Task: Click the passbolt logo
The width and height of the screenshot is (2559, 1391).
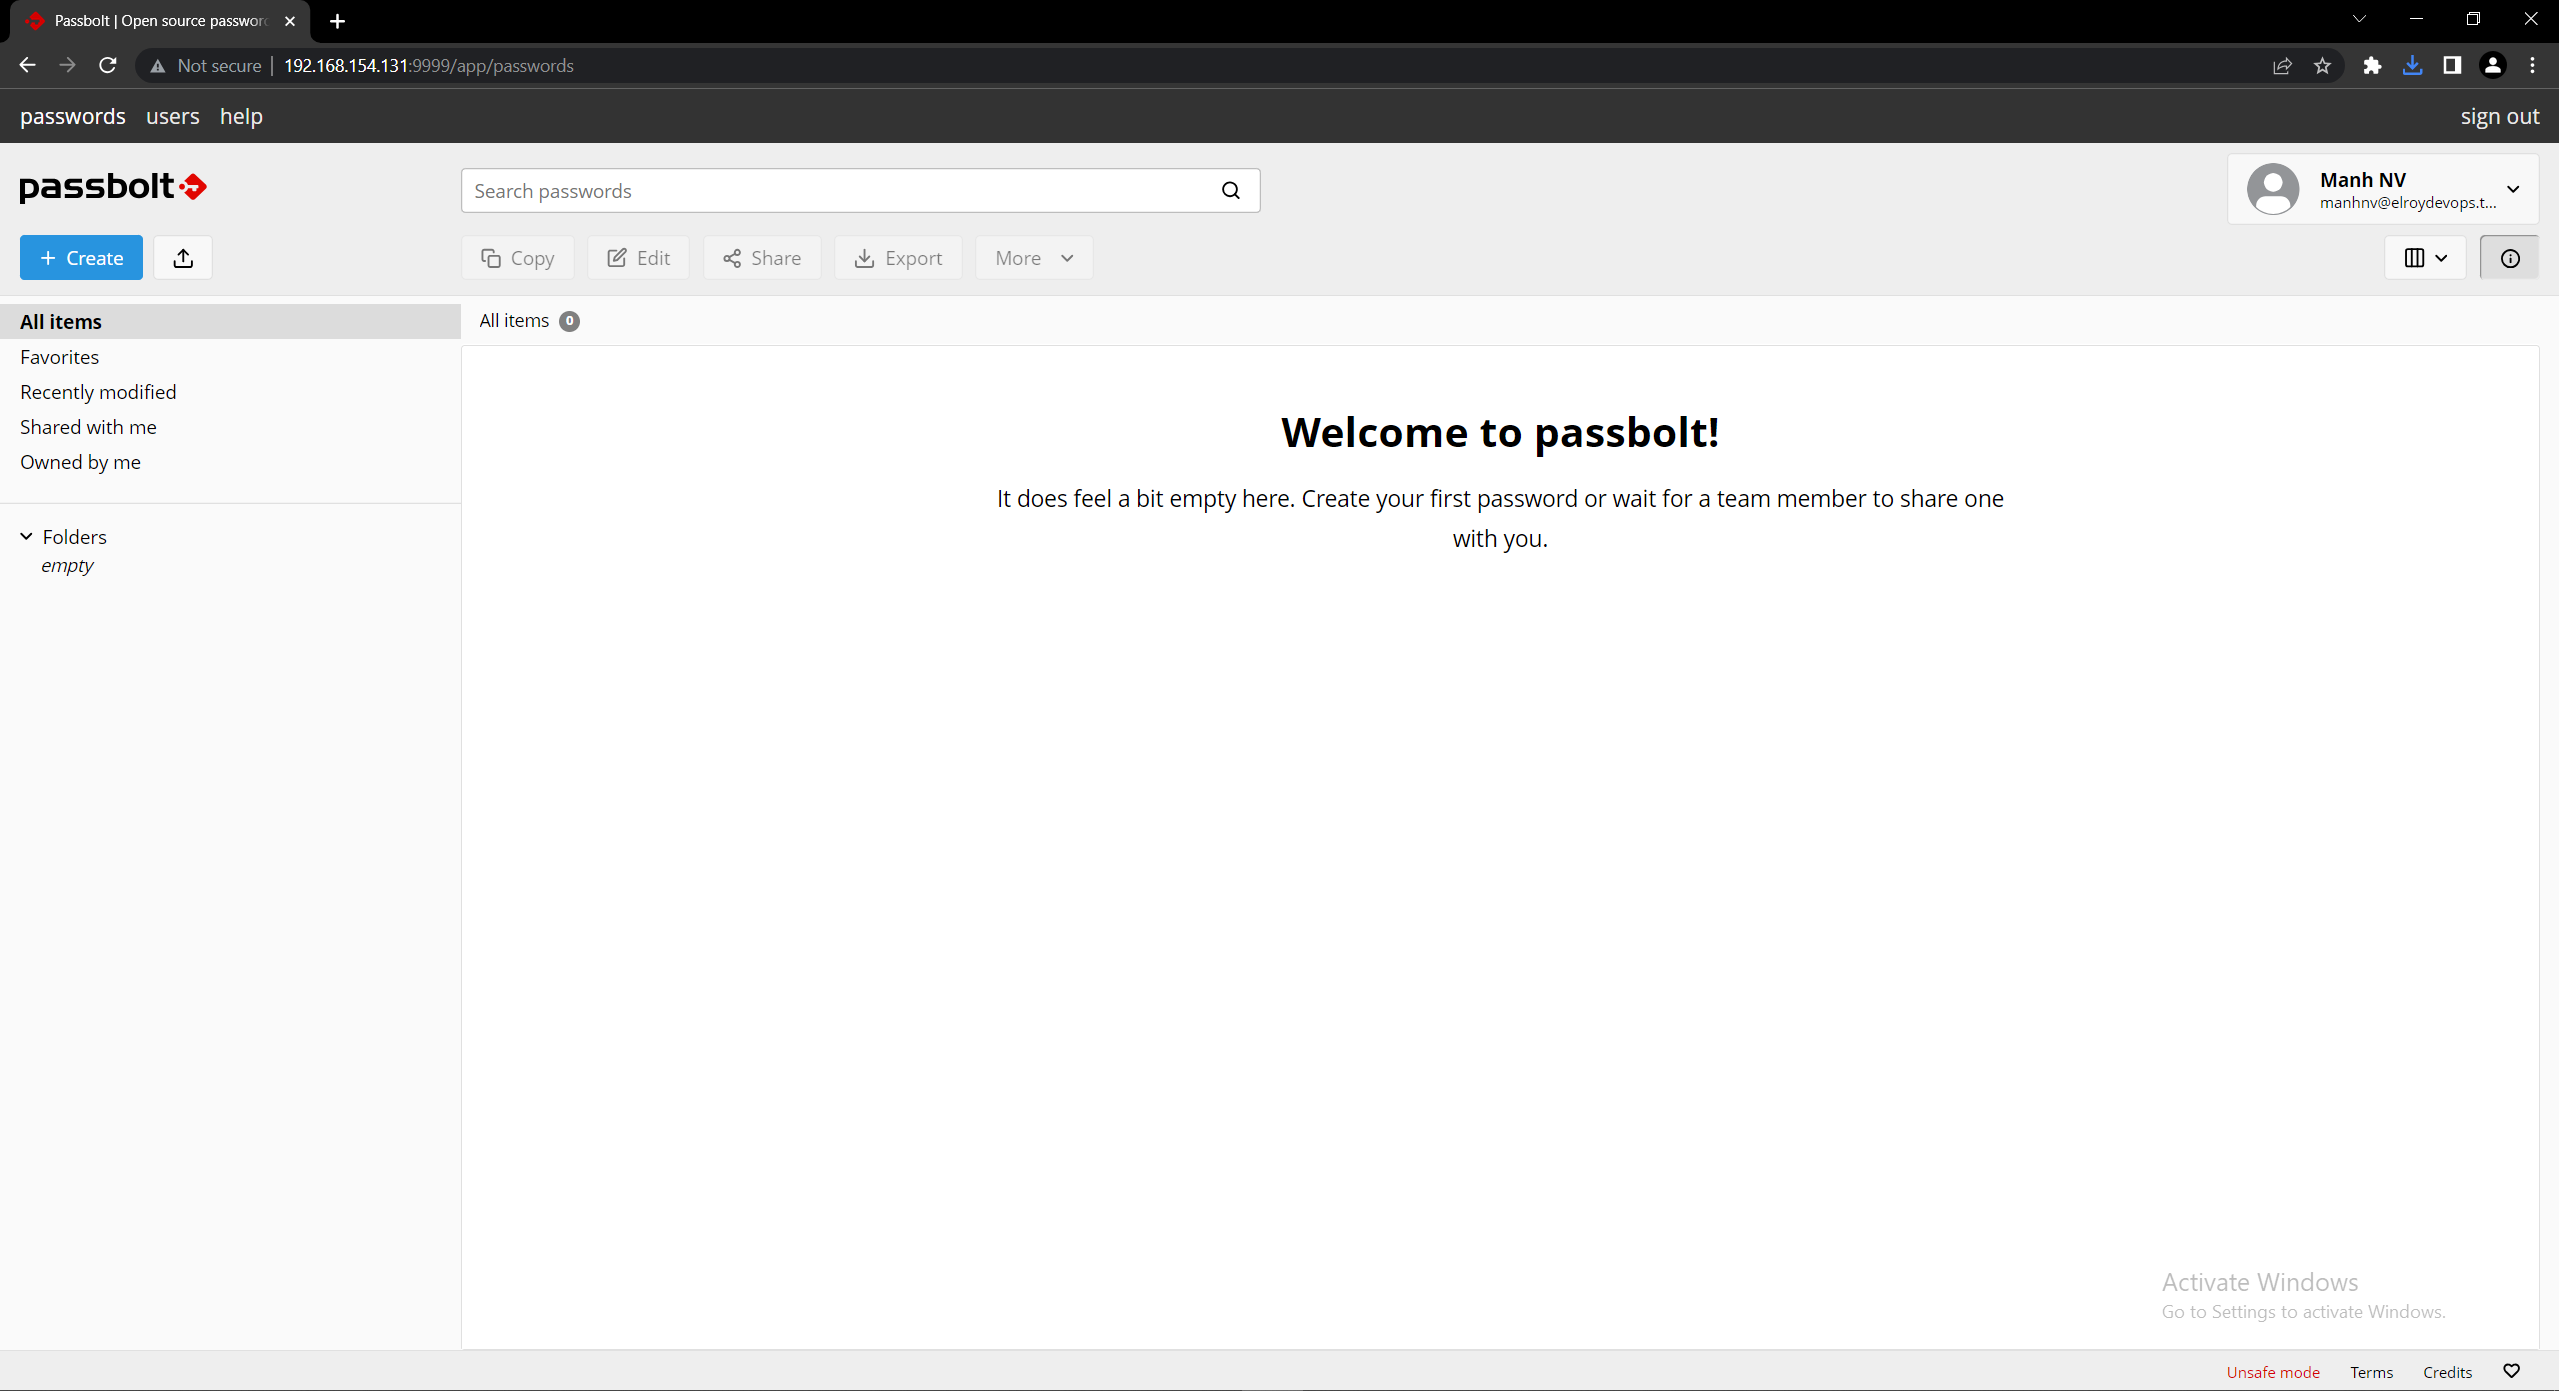Action: [113, 187]
